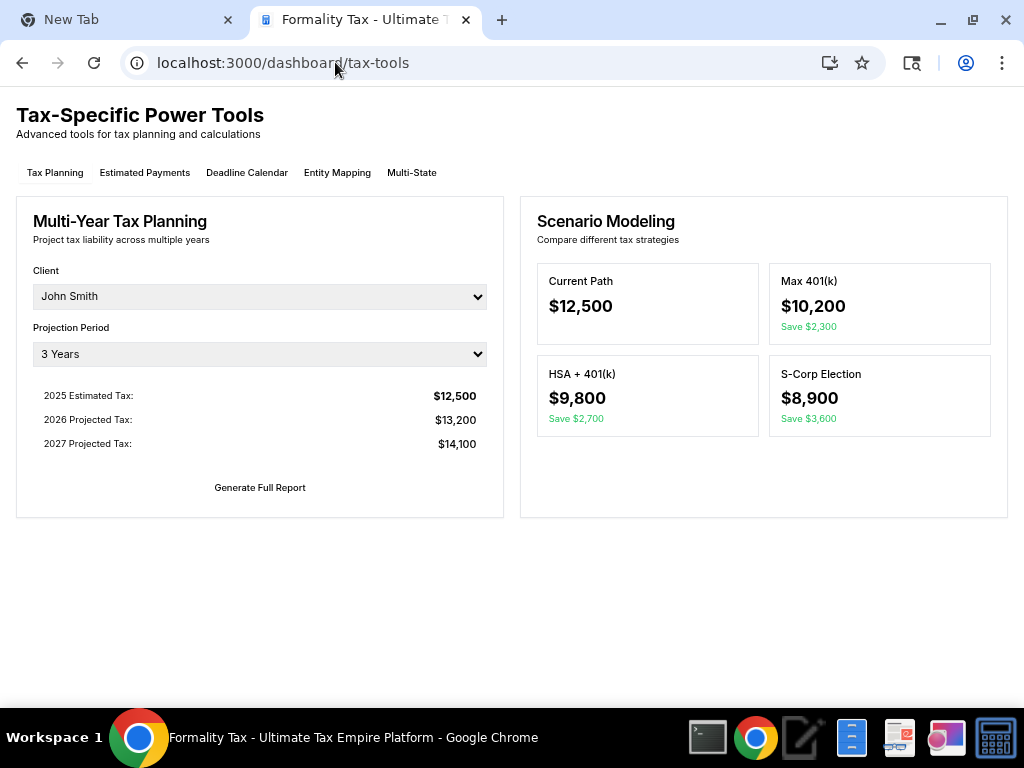Image resolution: width=1024 pixels, height=768 pixels.
Task: Launch the terminal from the taskbar
Action: pos(707,738)
